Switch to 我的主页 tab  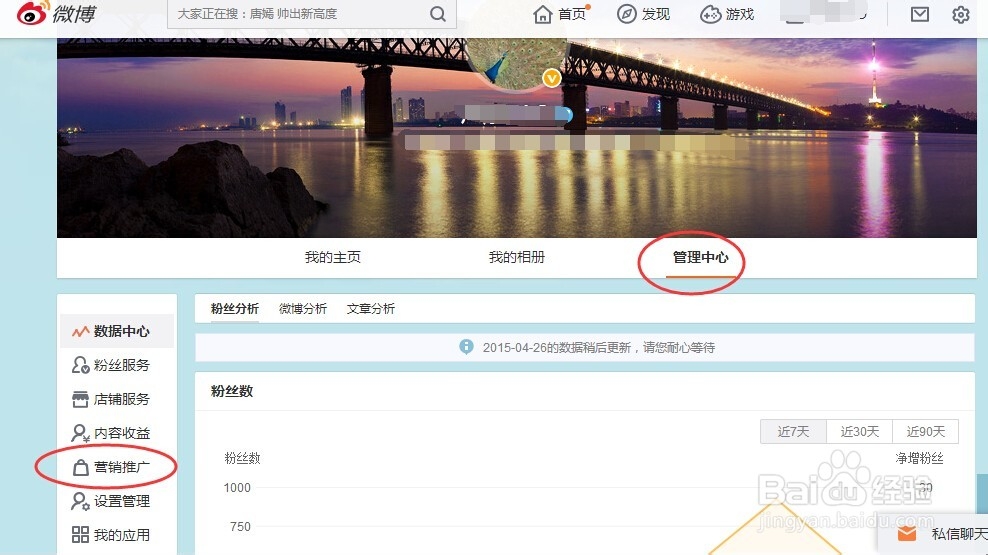coord(333,257)
